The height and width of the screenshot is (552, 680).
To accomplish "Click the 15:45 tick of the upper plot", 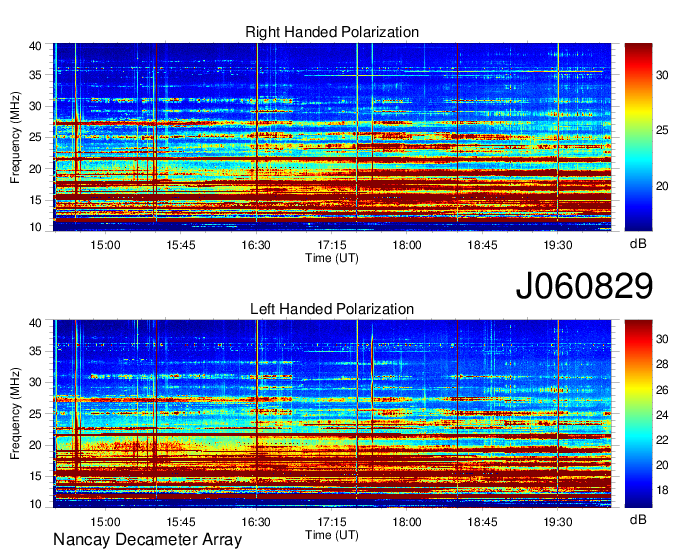I will [181, 245].
